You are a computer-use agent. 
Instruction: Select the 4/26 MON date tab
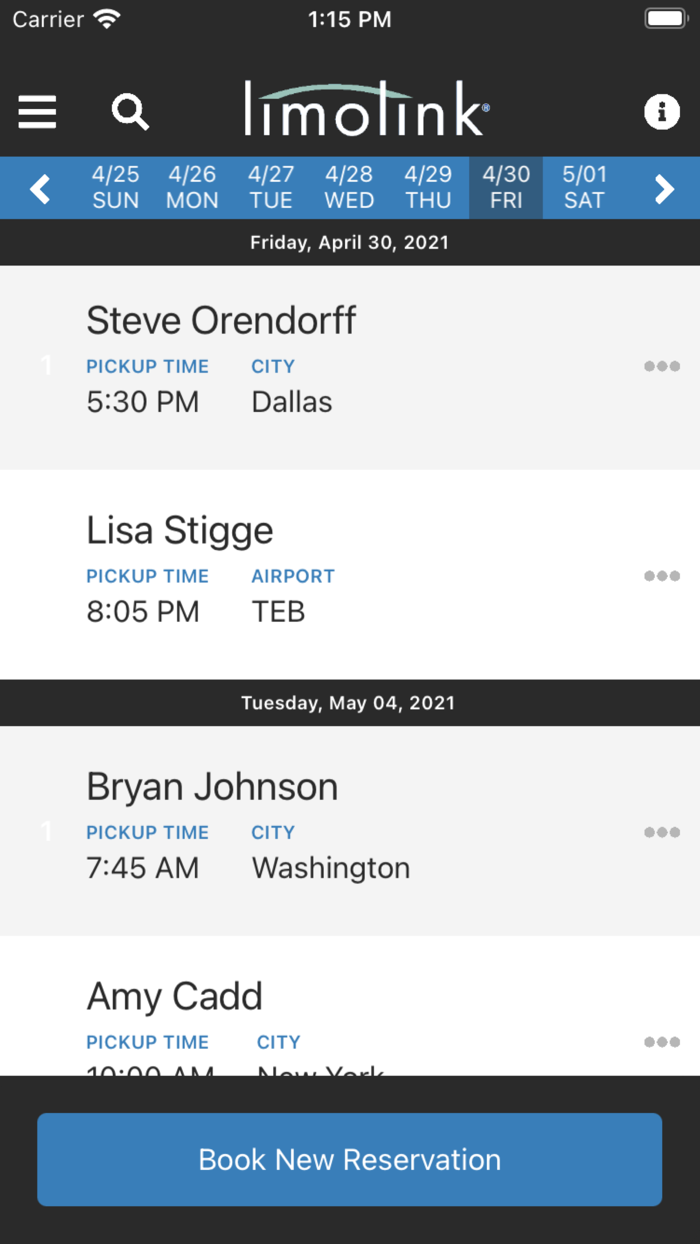[x=192, y=188]
